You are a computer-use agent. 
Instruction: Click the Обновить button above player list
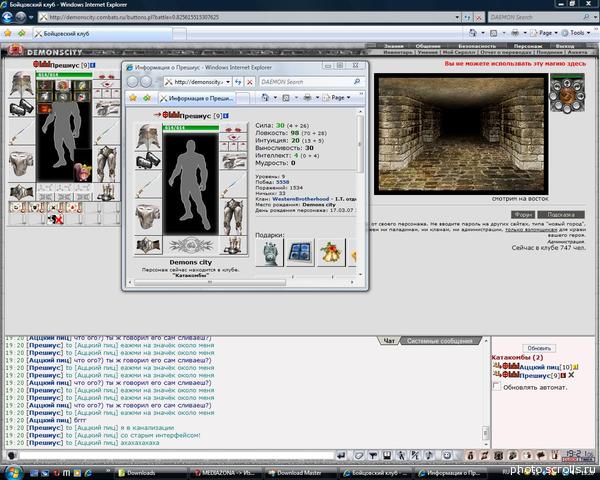(539, 348)
